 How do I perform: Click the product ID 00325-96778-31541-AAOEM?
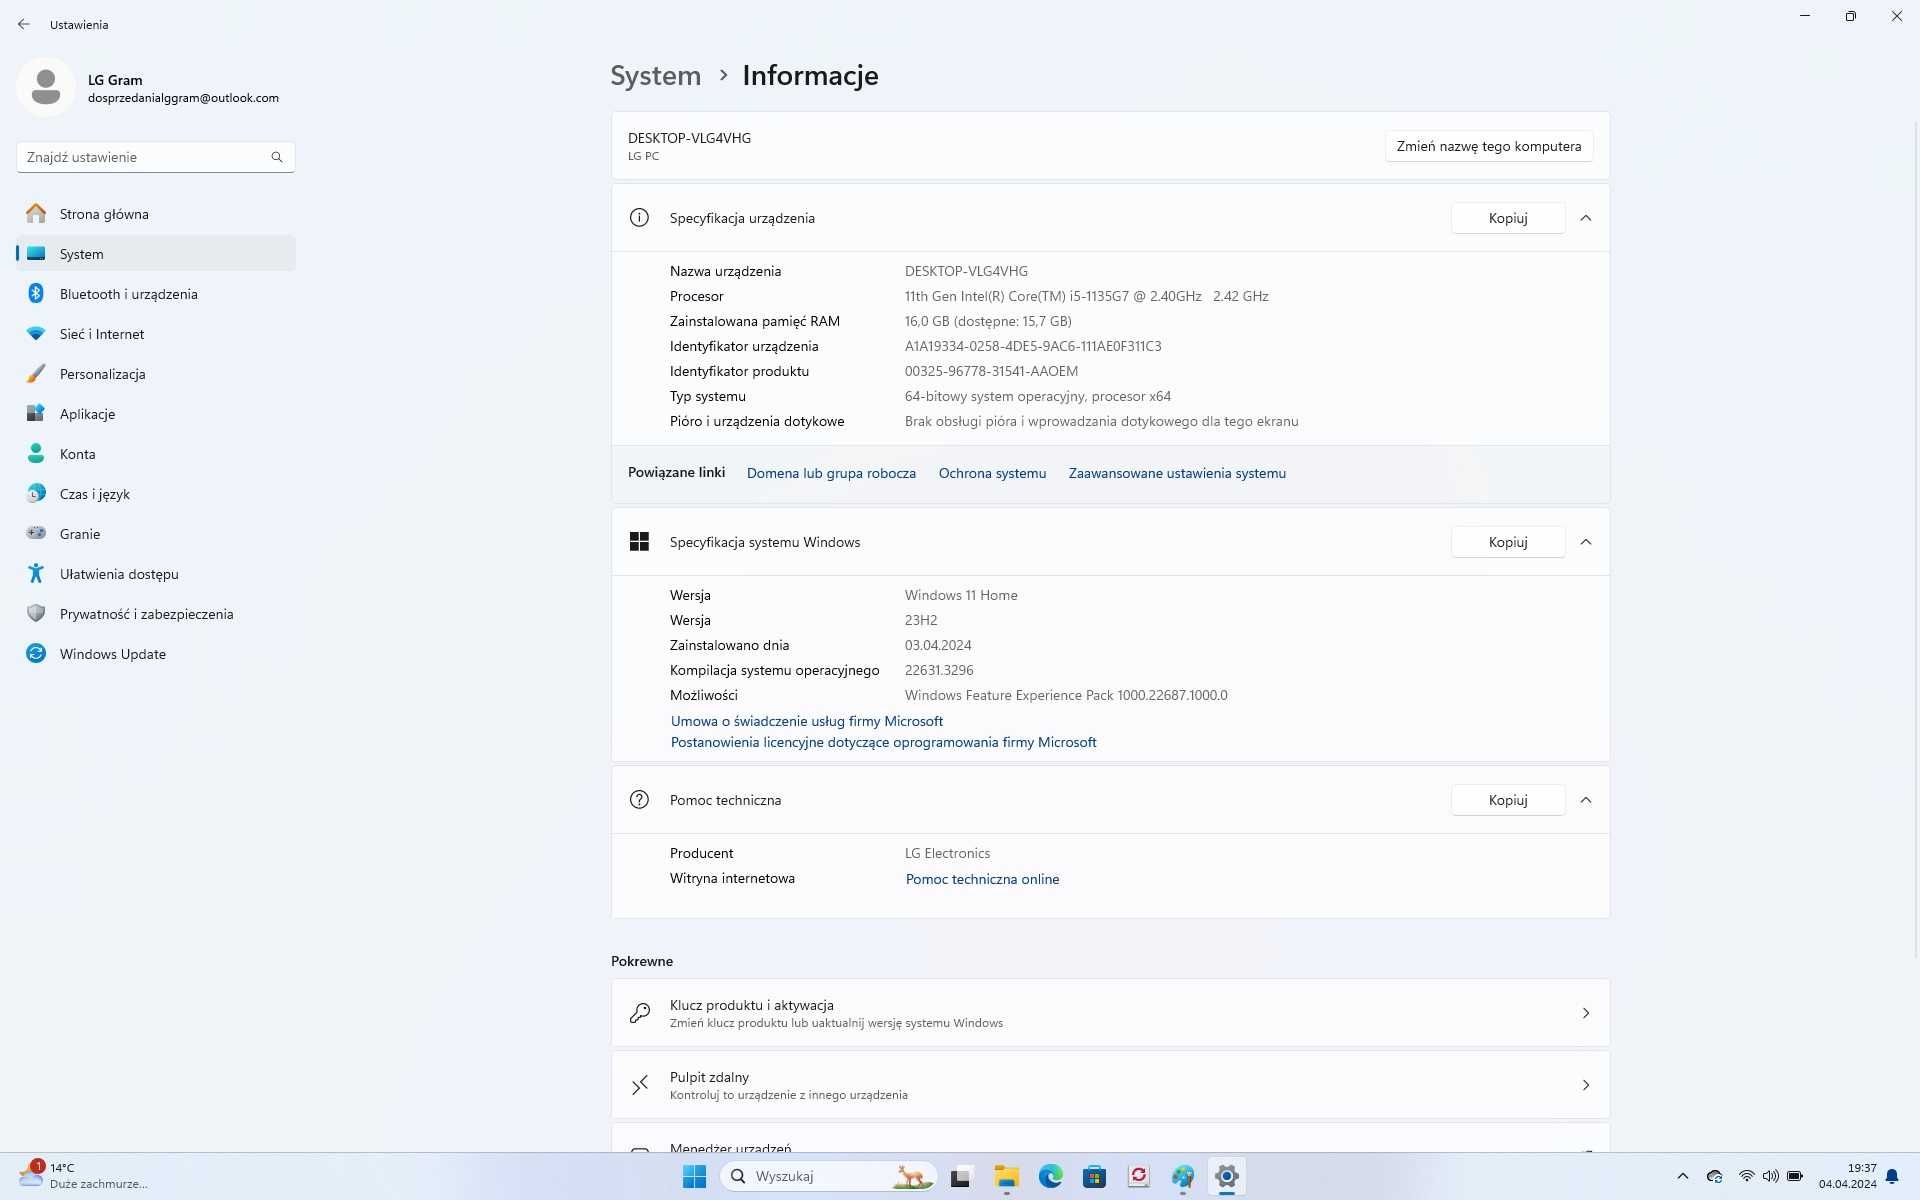point(991,371)
